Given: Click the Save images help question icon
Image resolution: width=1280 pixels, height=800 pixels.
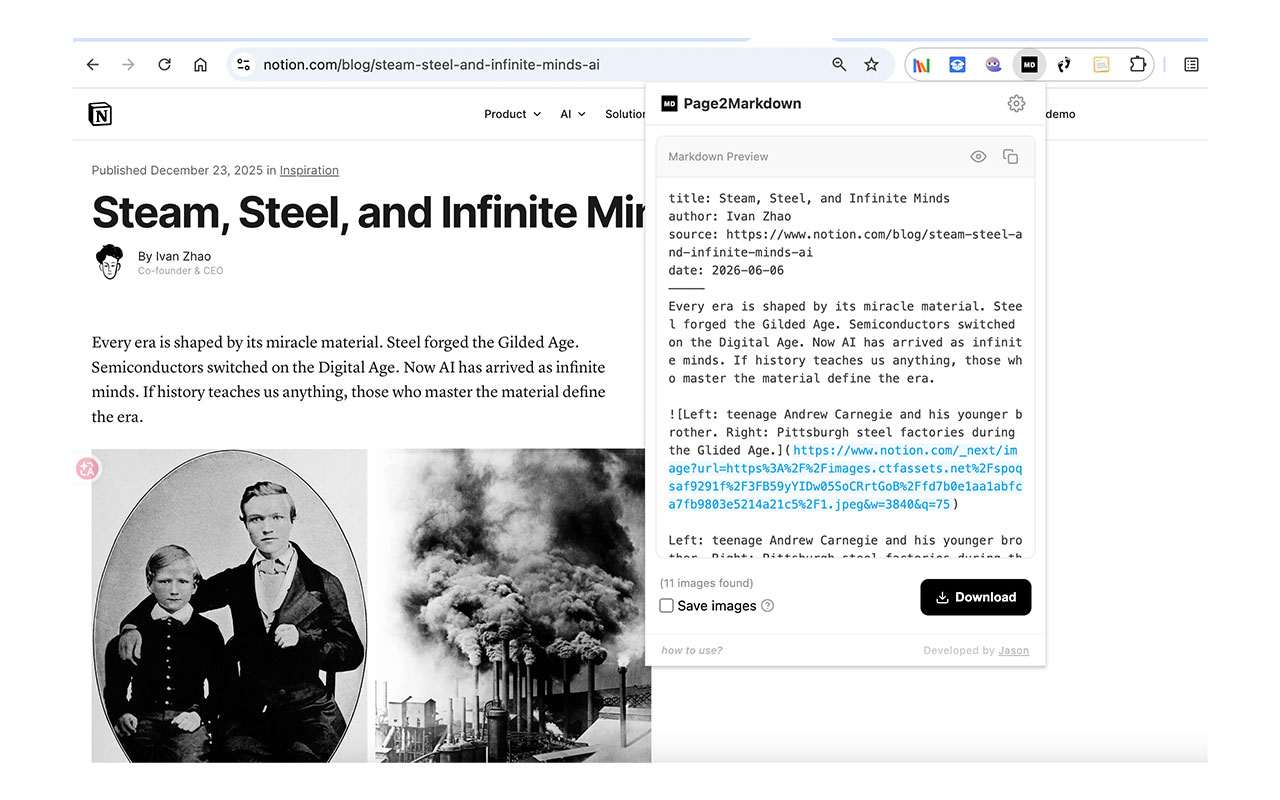Looking at the screenshot, I should pyautogui.click(x=768, y=606).
